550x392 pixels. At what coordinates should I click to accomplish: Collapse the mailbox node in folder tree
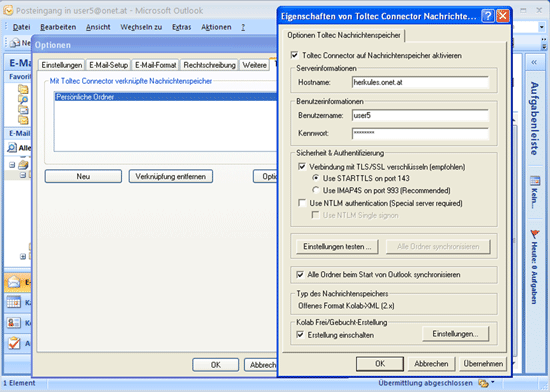(12, 164)
